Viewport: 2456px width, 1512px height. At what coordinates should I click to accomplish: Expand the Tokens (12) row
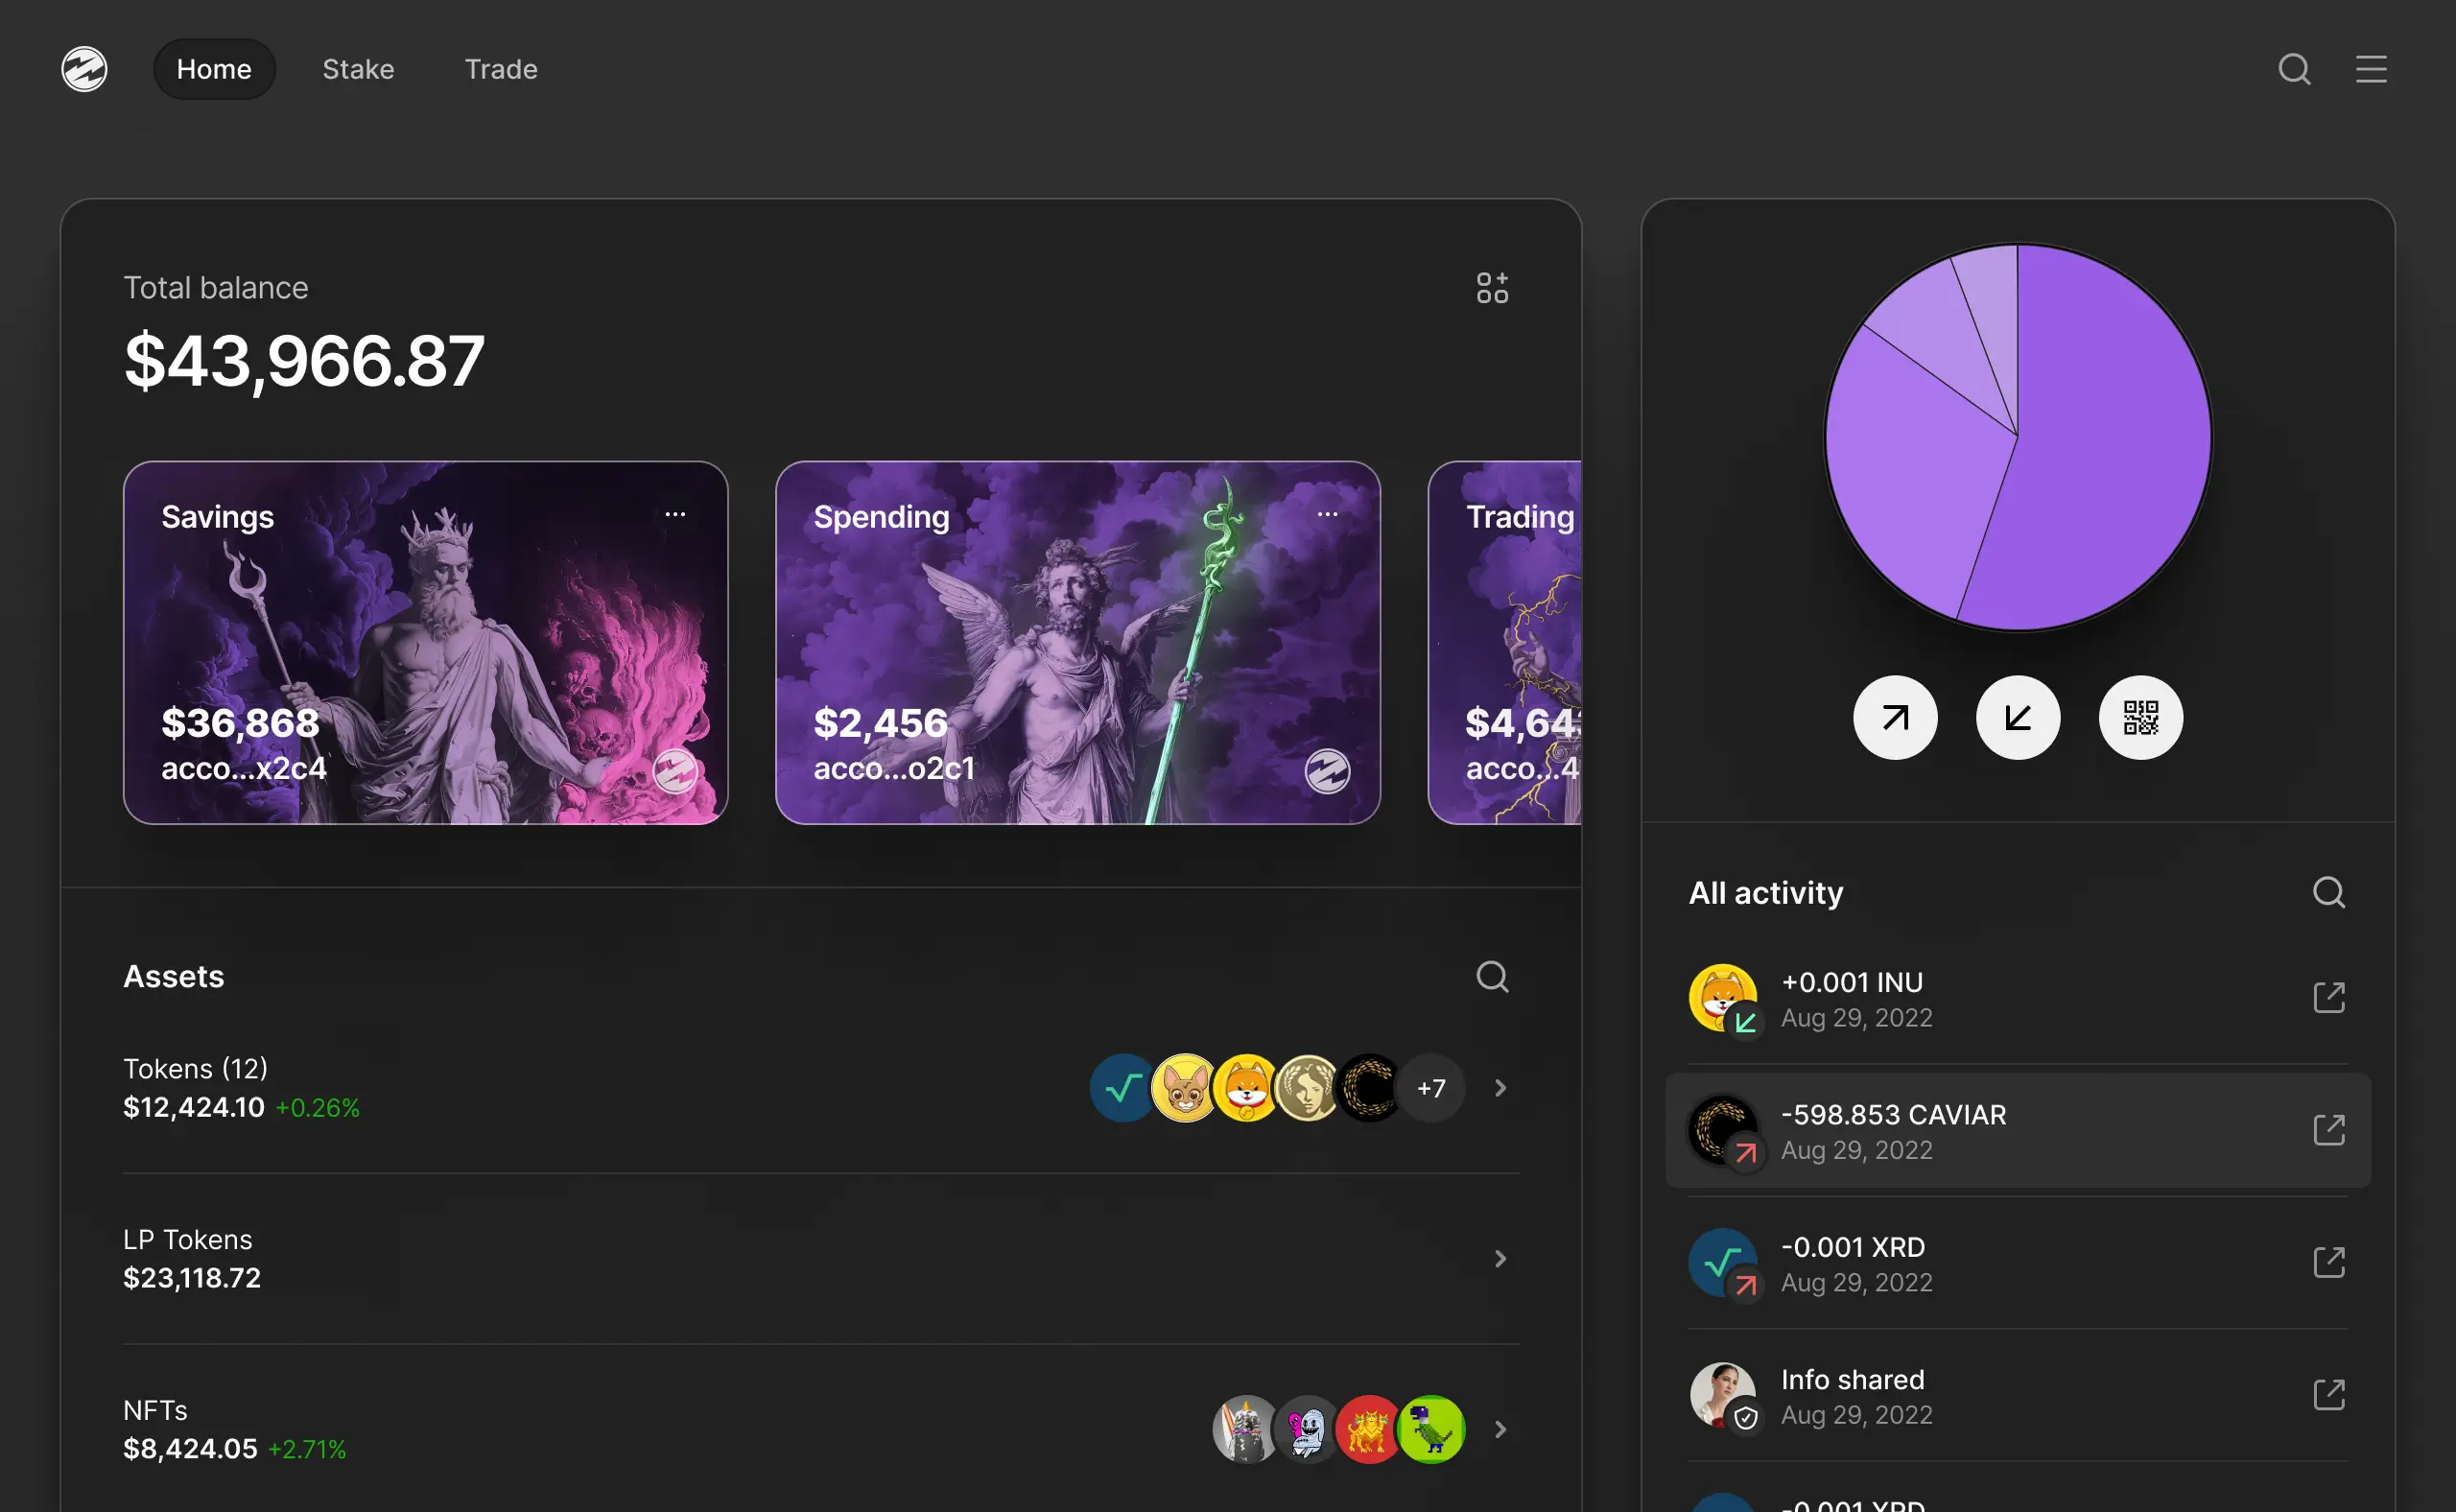tap(821, 1088)
